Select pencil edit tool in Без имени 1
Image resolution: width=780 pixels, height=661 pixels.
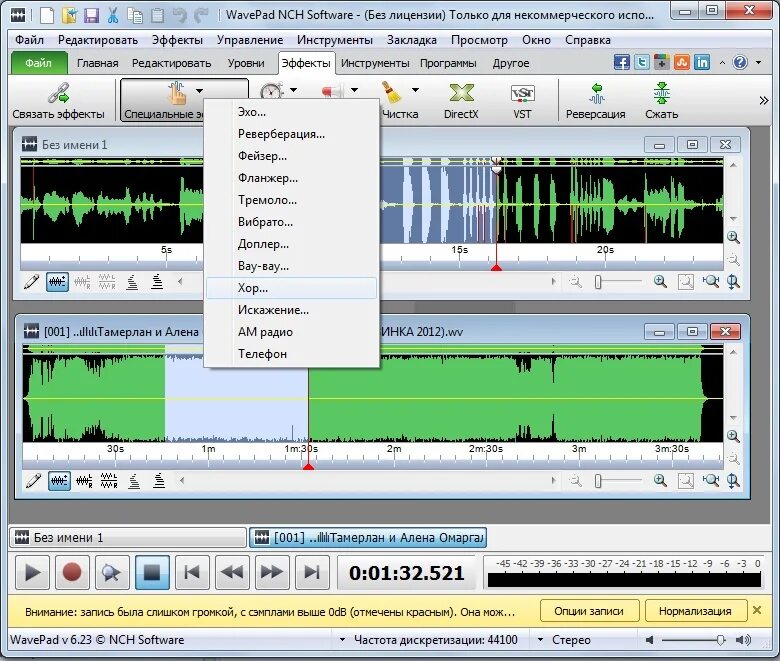(31, 282)
